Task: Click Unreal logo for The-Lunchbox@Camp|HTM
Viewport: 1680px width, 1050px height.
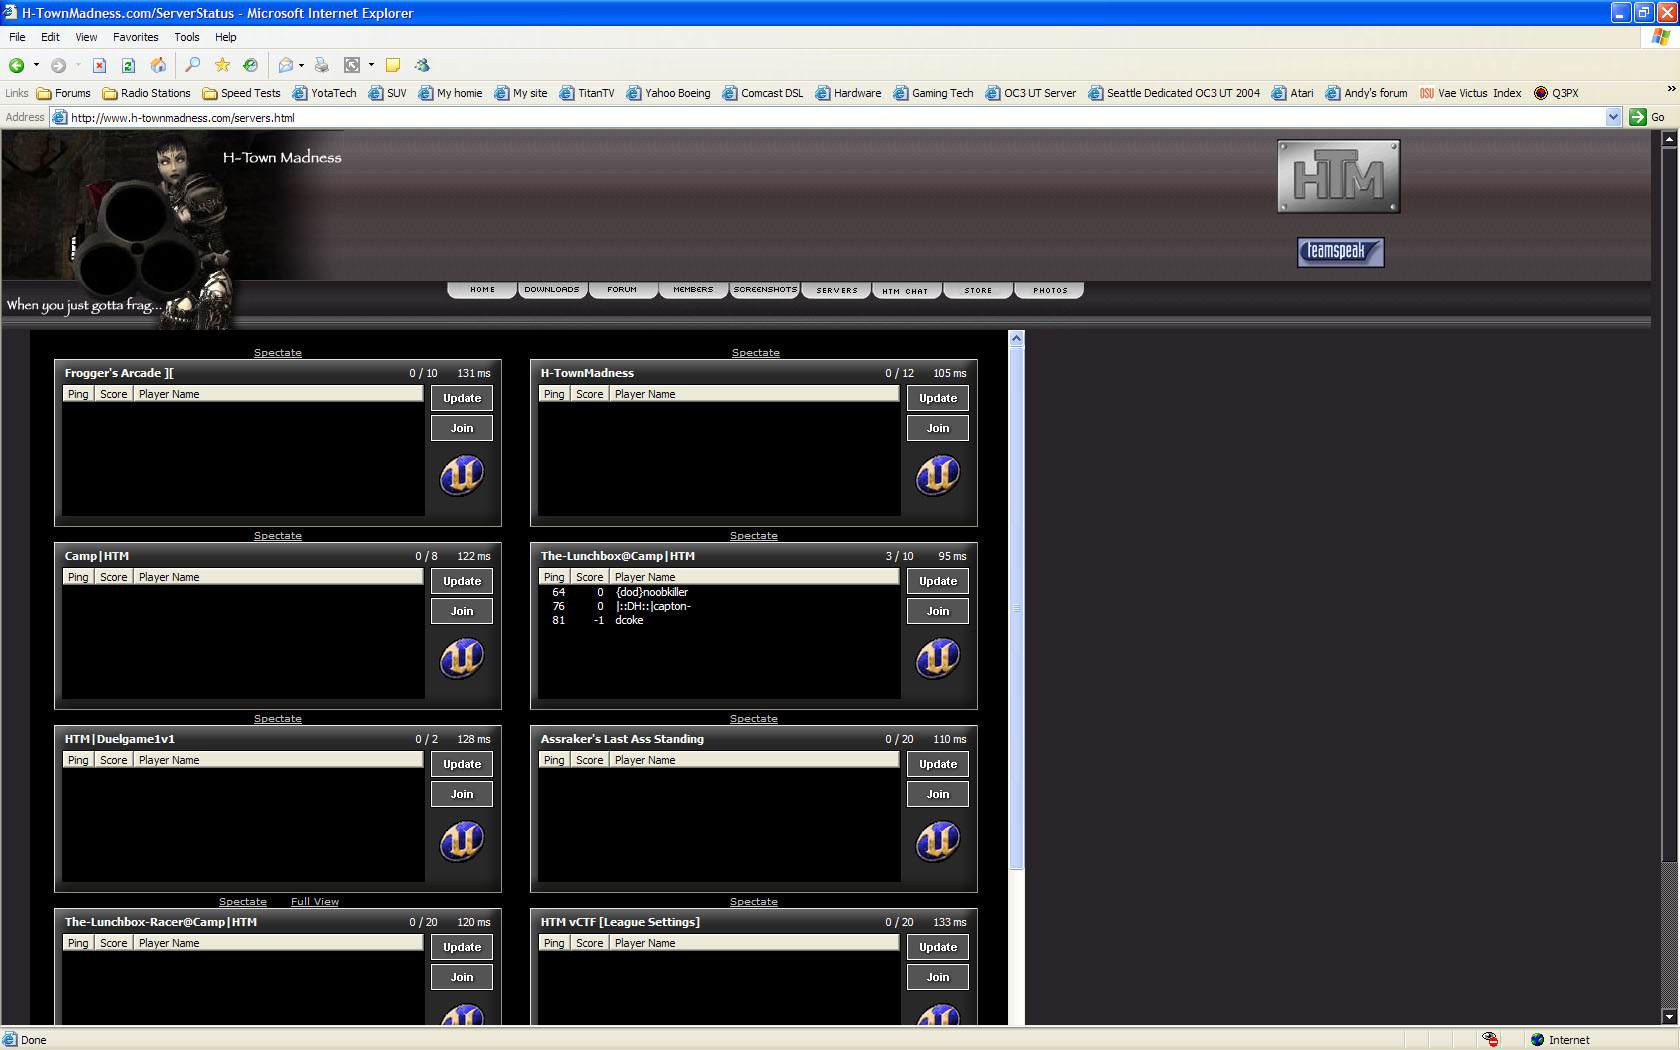Action: (x=938, y=658)
